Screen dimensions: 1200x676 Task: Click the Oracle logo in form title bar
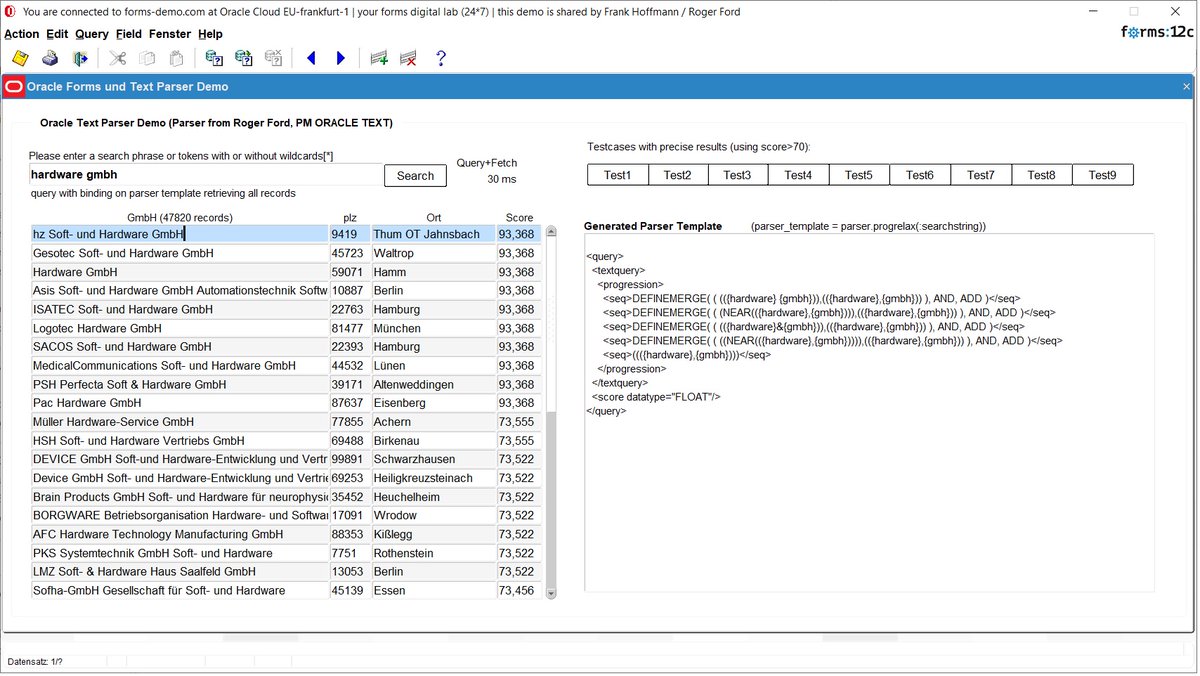point(14,87)
